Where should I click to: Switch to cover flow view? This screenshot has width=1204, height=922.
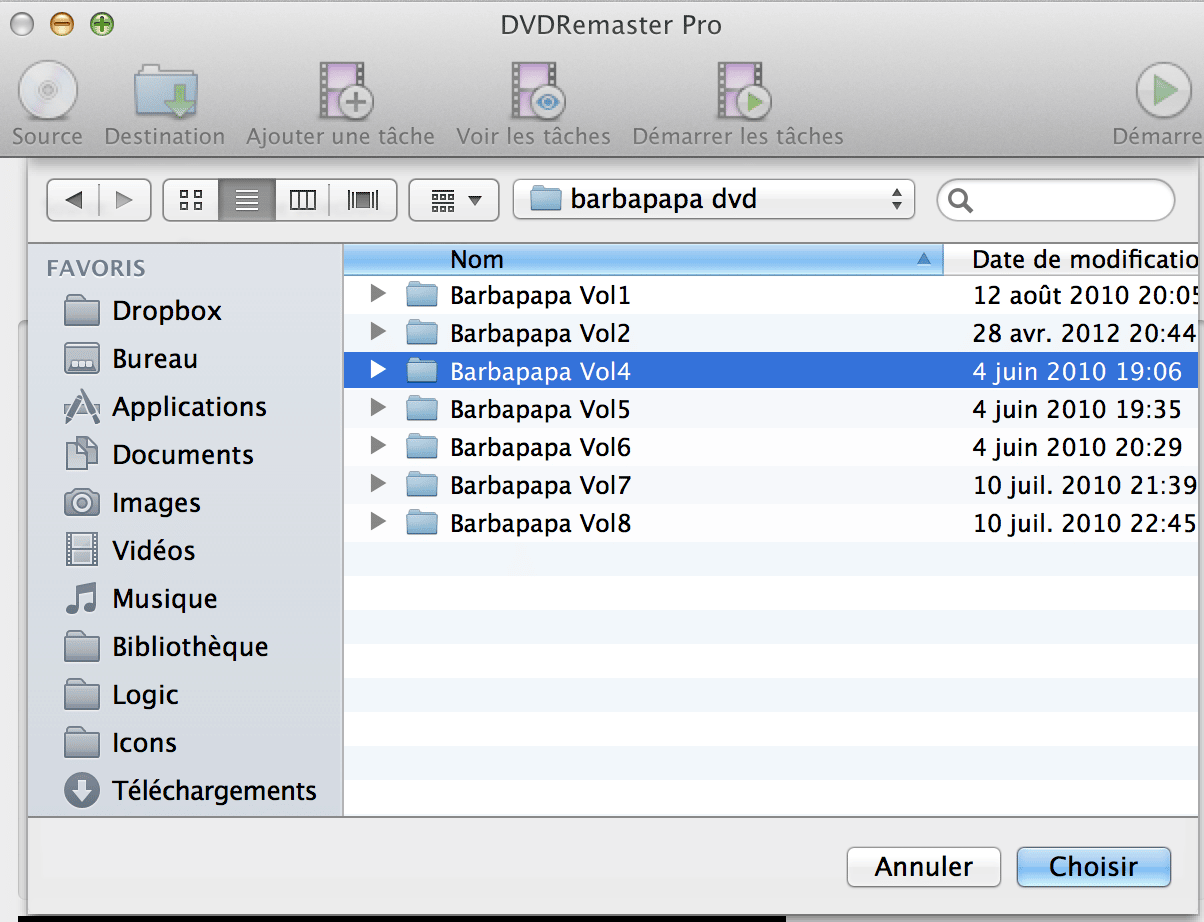362,199
